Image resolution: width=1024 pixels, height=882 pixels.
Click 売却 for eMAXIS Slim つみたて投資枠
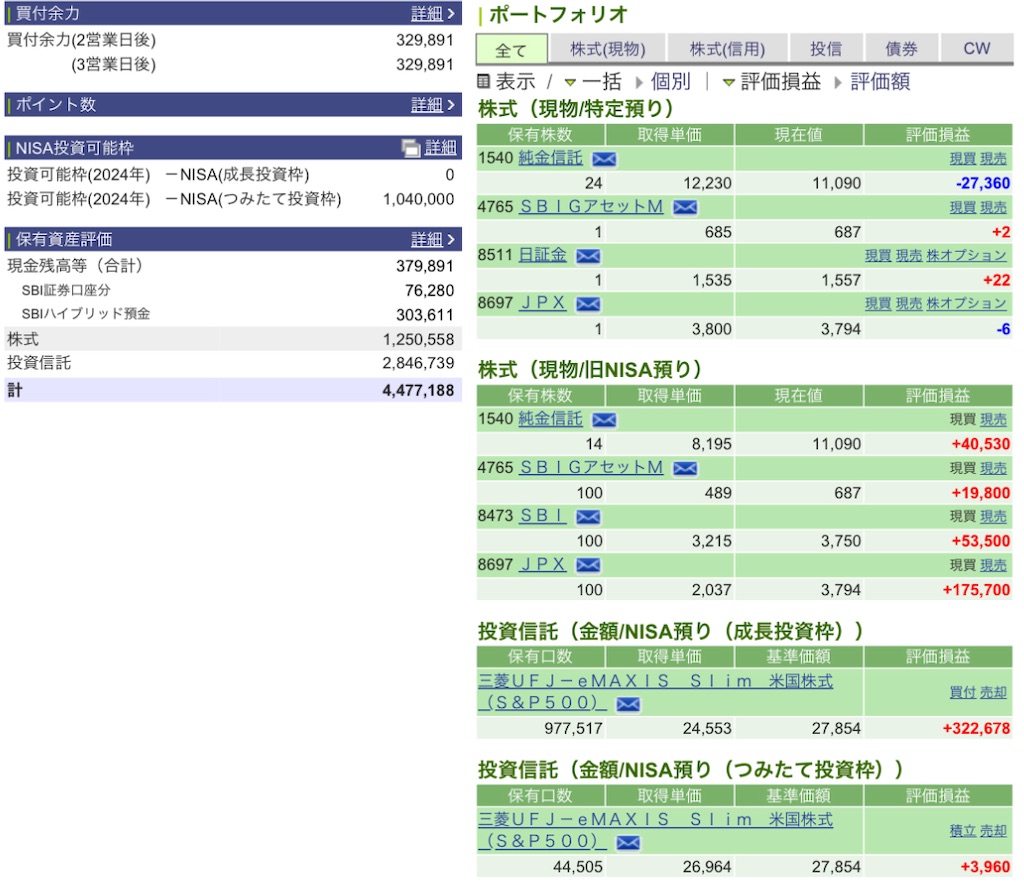993,830
